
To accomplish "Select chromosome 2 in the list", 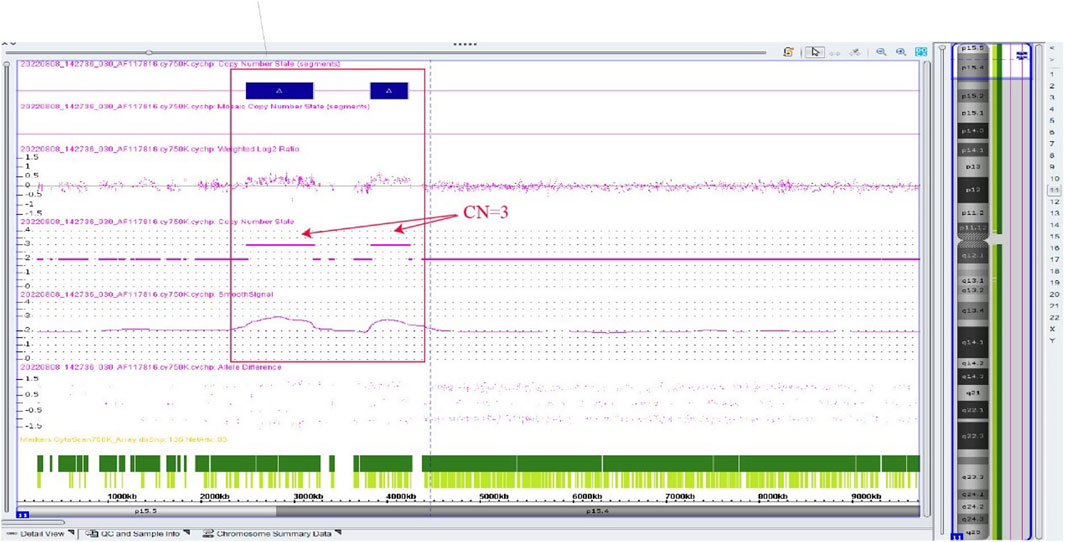I will pos(1051,86).
